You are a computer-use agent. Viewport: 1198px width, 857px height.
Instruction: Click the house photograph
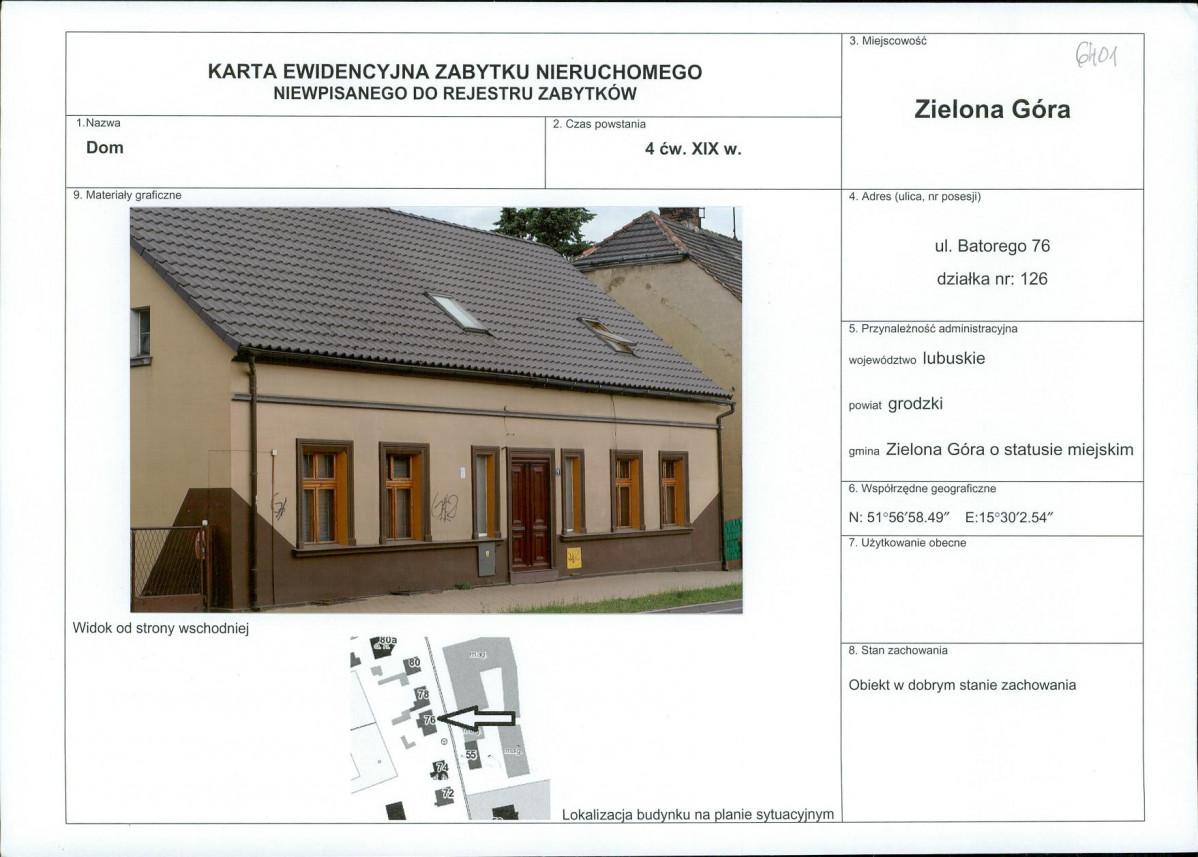436,410
